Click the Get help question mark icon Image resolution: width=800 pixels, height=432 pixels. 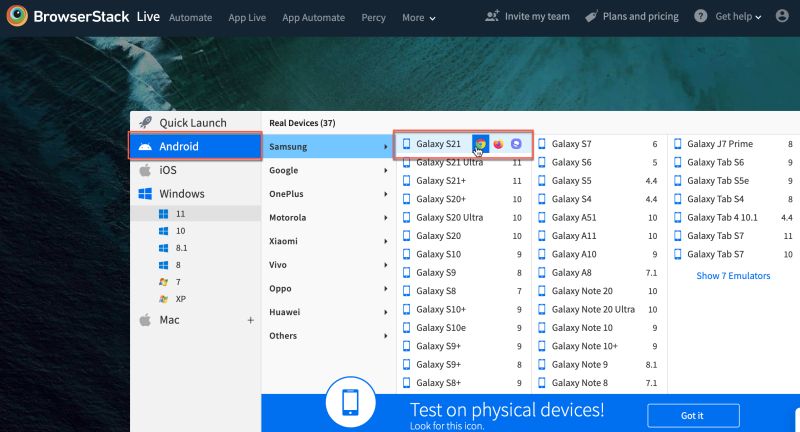point(701,16)
